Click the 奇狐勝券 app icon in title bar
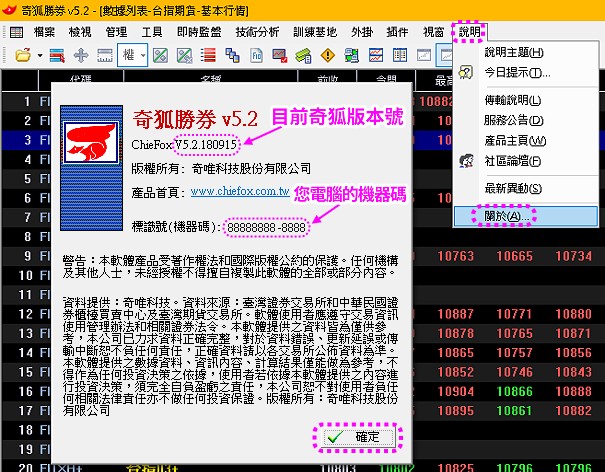Screen dimensions: 605x472 [x=9, y=10]
